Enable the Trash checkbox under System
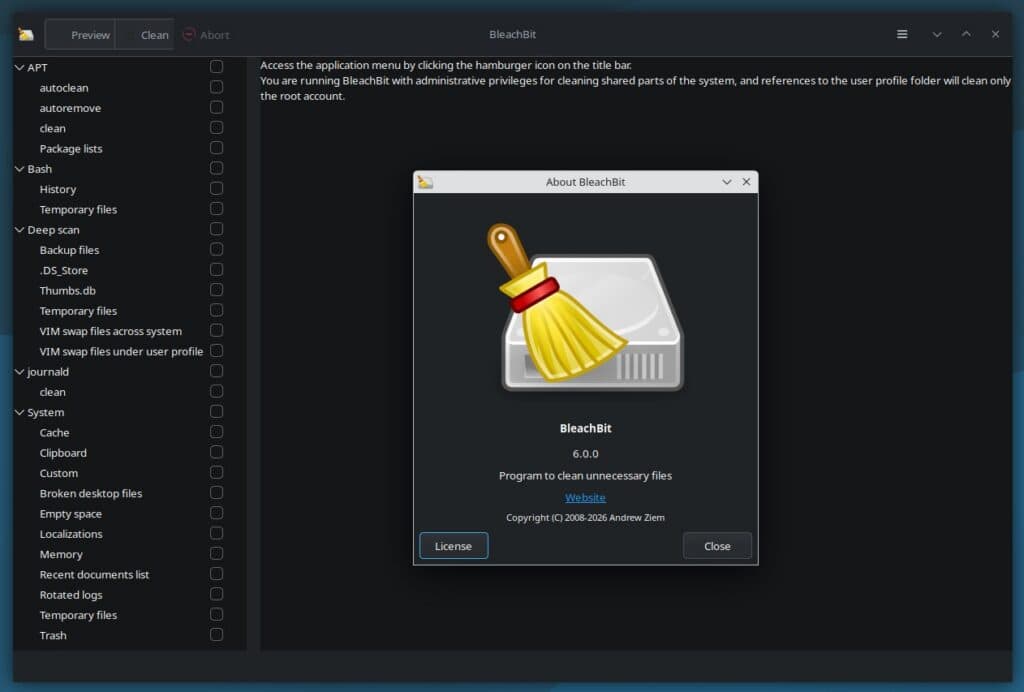 (216, 635)
